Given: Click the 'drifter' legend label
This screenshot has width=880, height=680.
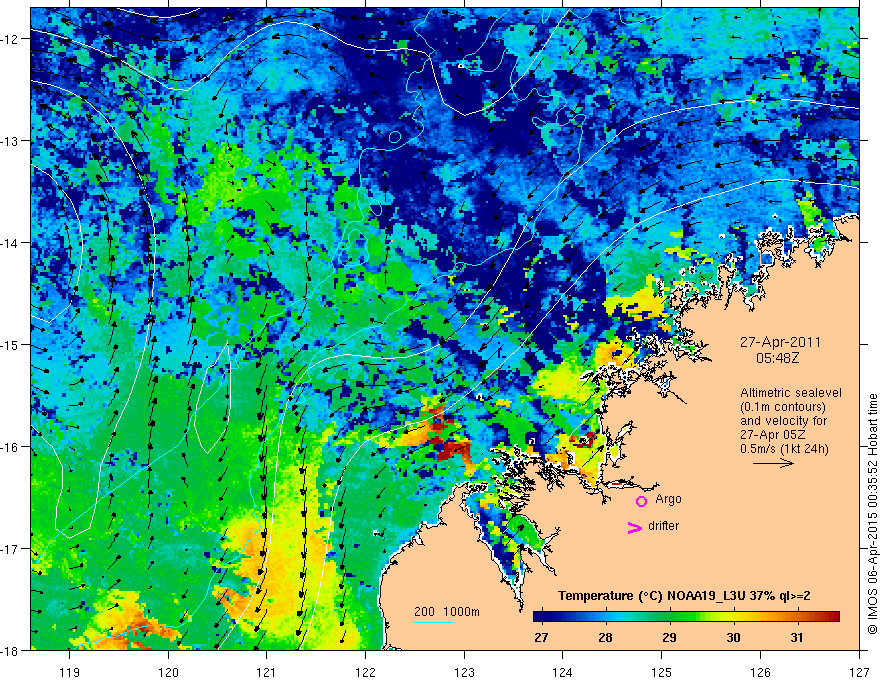Looking at the screenshot, I should (663, 526).
